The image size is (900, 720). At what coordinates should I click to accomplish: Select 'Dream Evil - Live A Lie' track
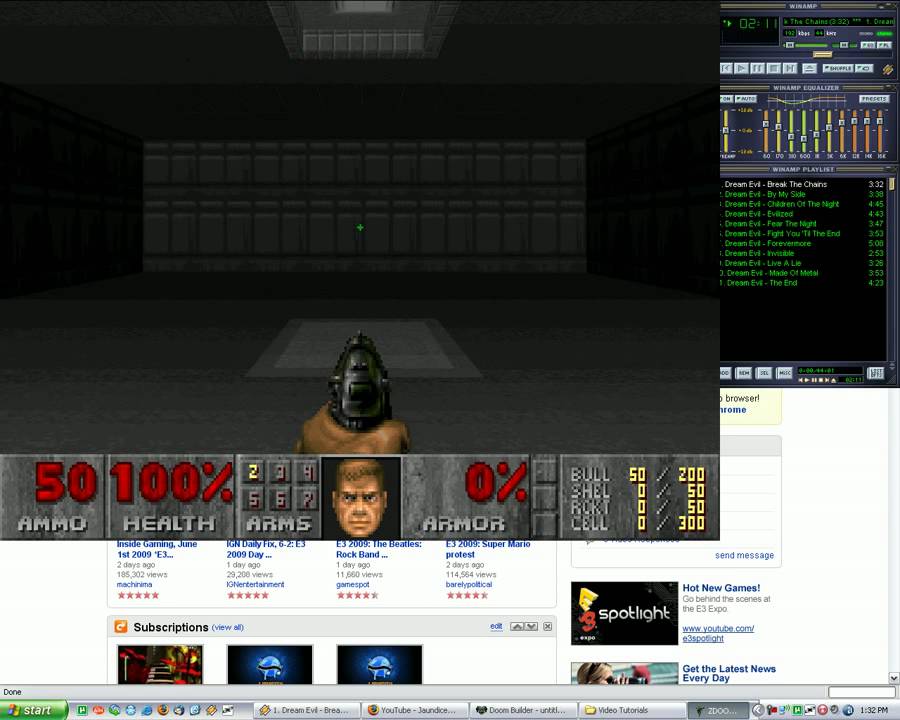click(802, 263)
